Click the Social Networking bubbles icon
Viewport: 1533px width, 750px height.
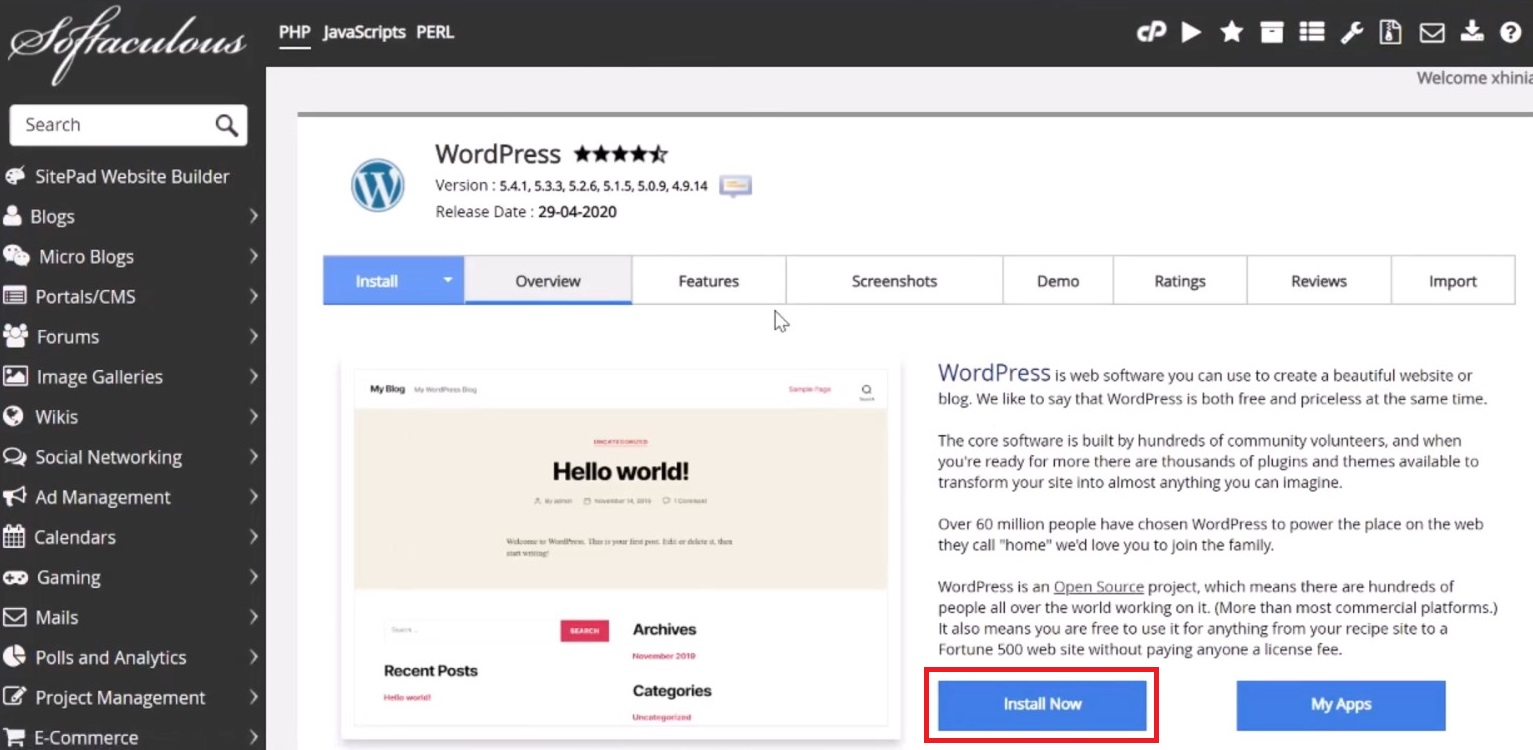tap(15, 457)
